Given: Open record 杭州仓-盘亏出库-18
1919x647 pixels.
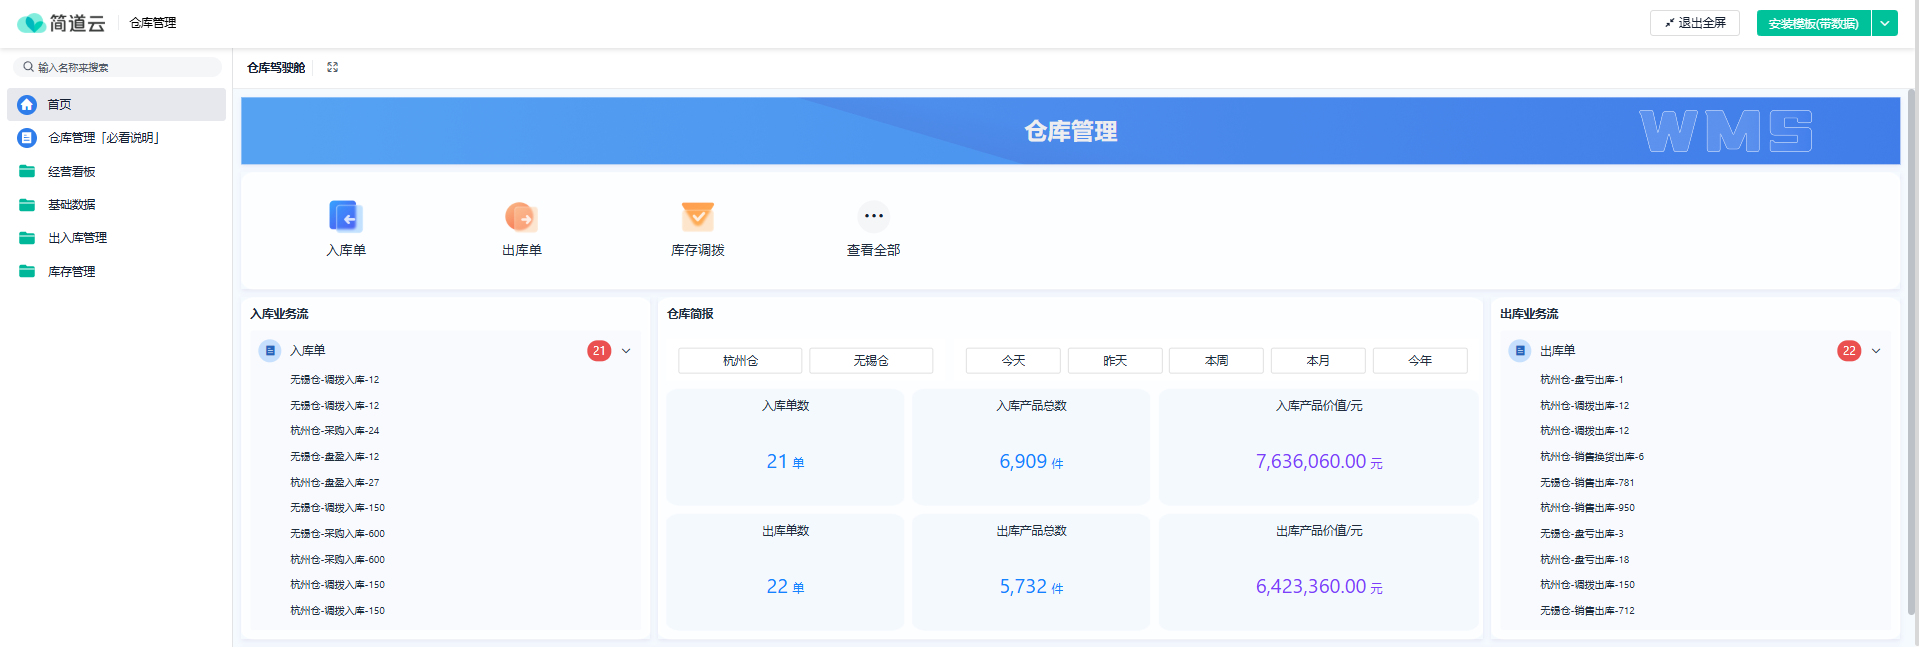Looking at the screenshot, I should point(1584,560).
